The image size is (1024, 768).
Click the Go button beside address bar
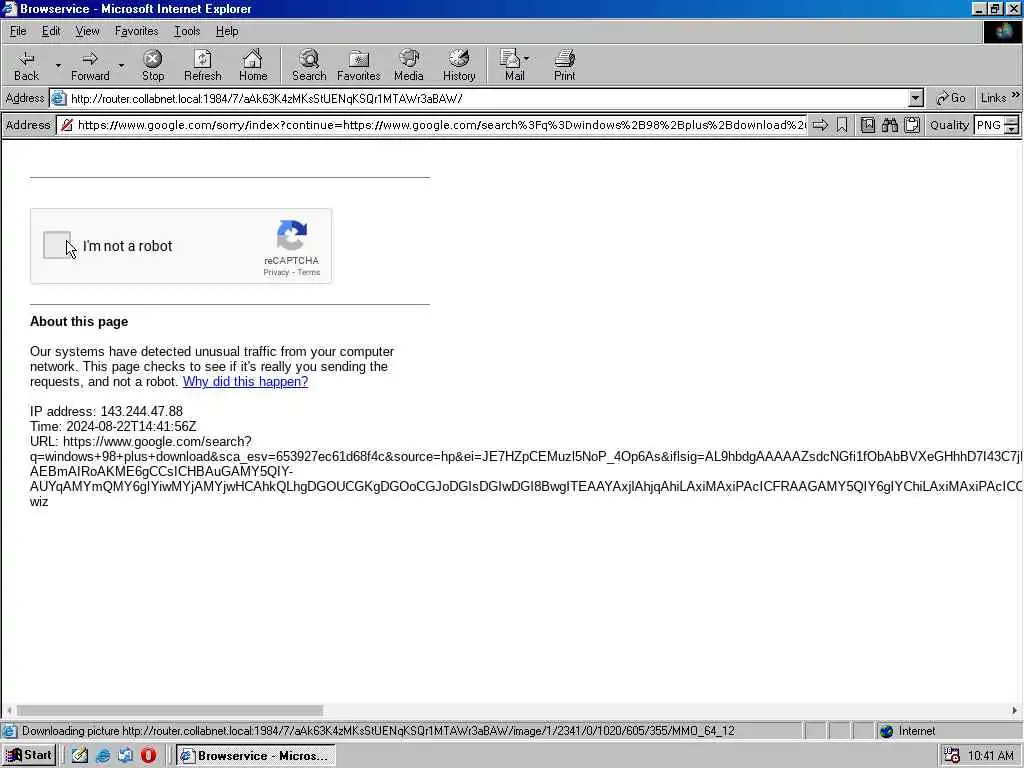950,98
